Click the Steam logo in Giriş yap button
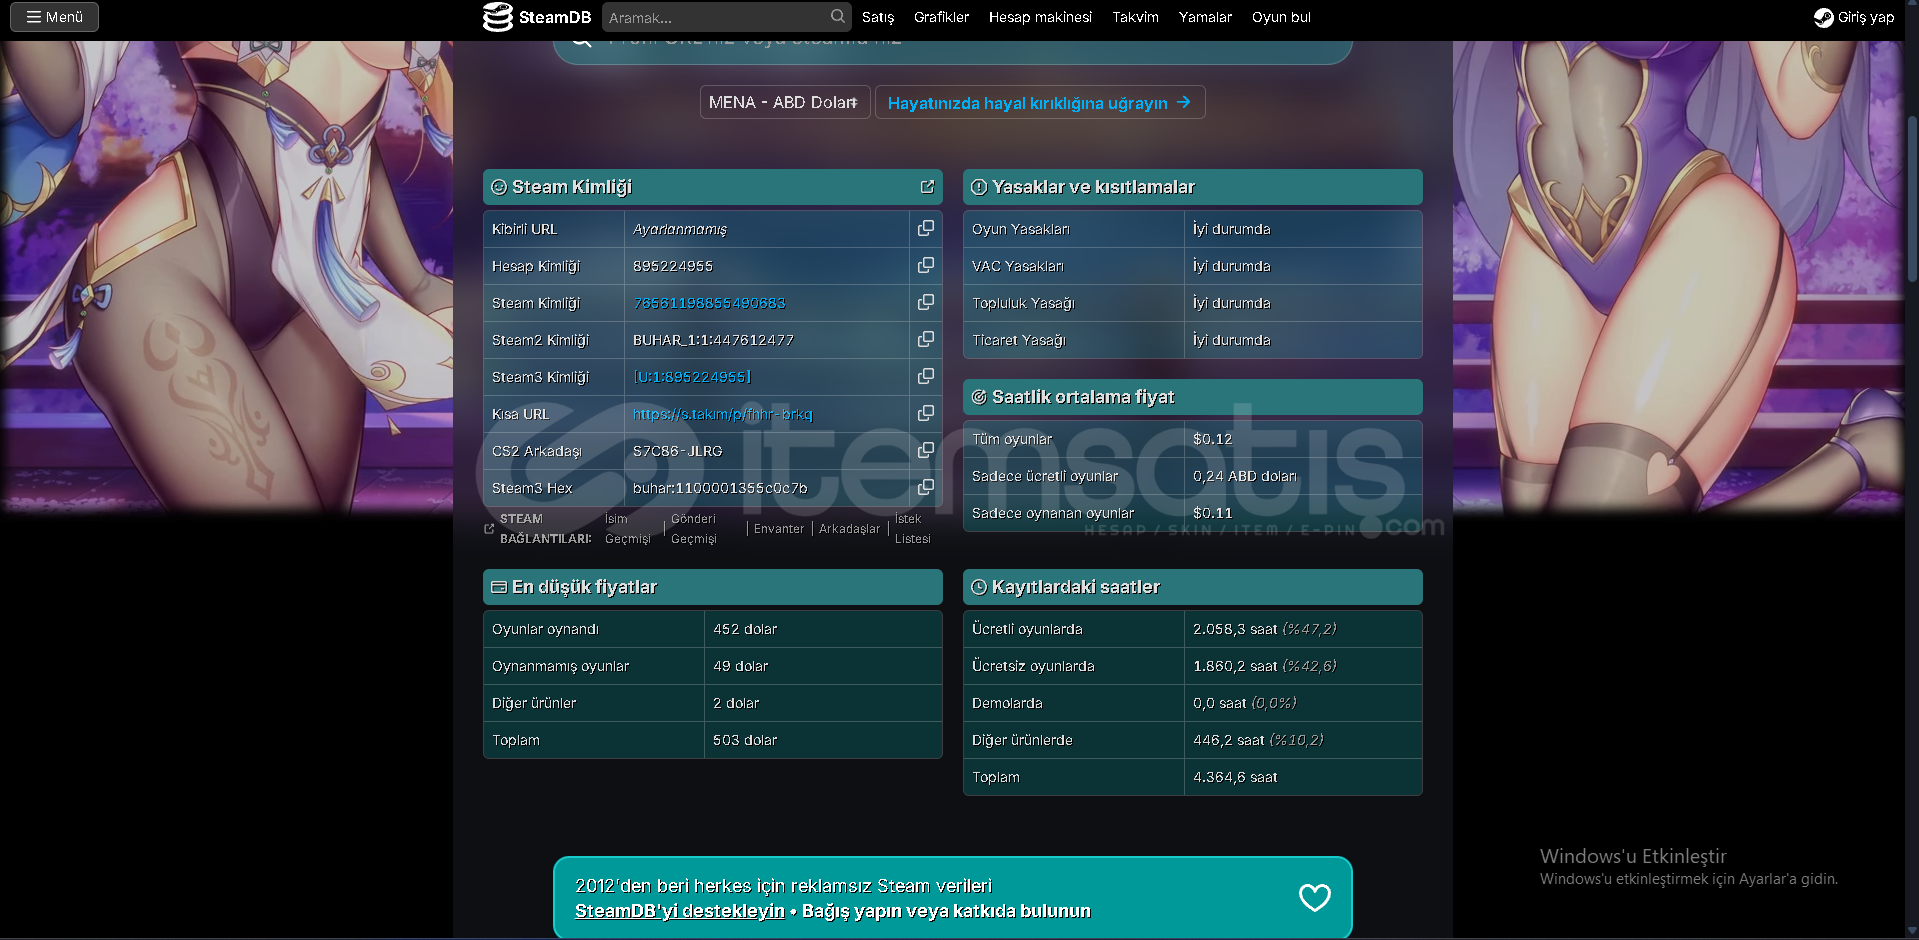This screenshot has height=940, width=1919. (x=1824, y=17)
